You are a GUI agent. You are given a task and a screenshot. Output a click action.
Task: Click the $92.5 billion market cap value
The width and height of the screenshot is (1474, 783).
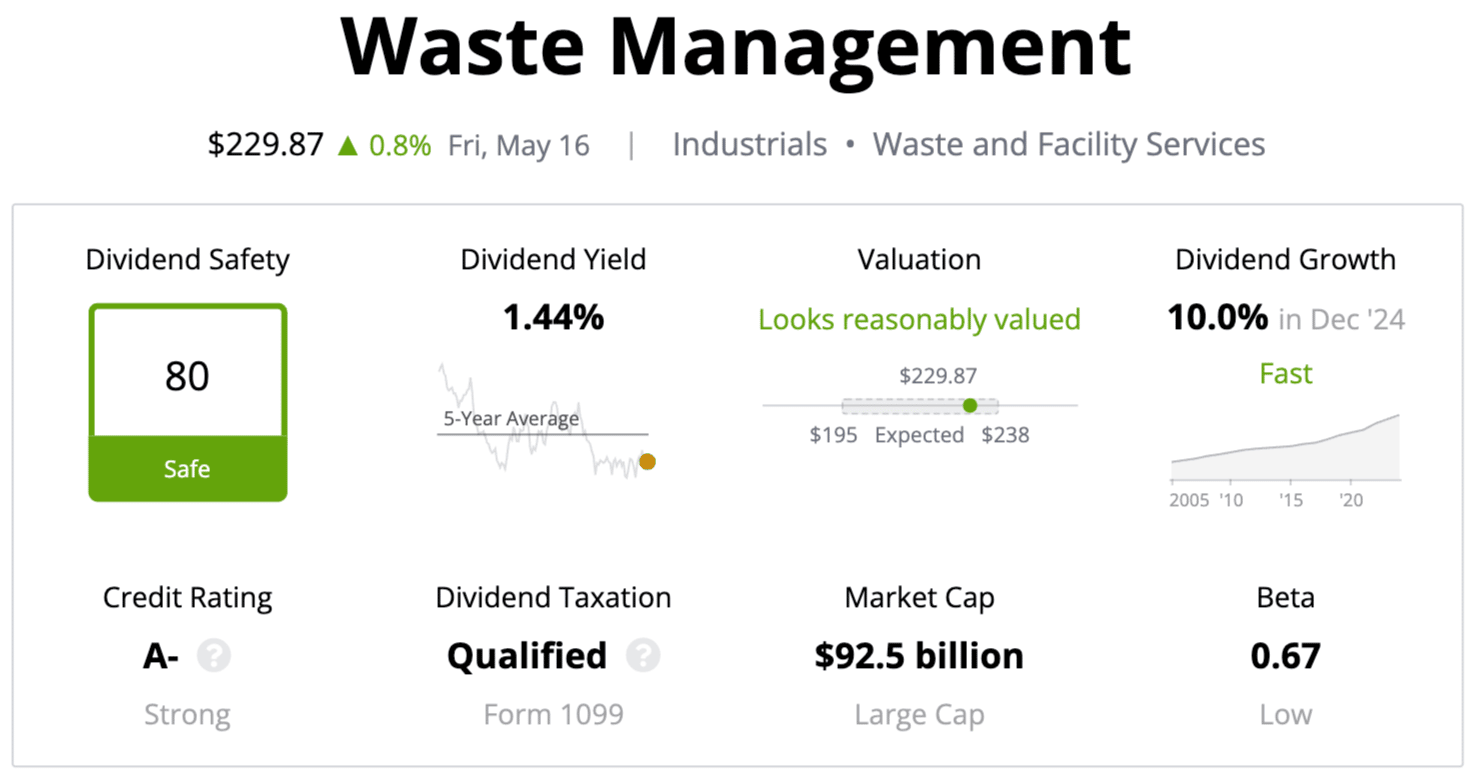[x=919, y=656]
